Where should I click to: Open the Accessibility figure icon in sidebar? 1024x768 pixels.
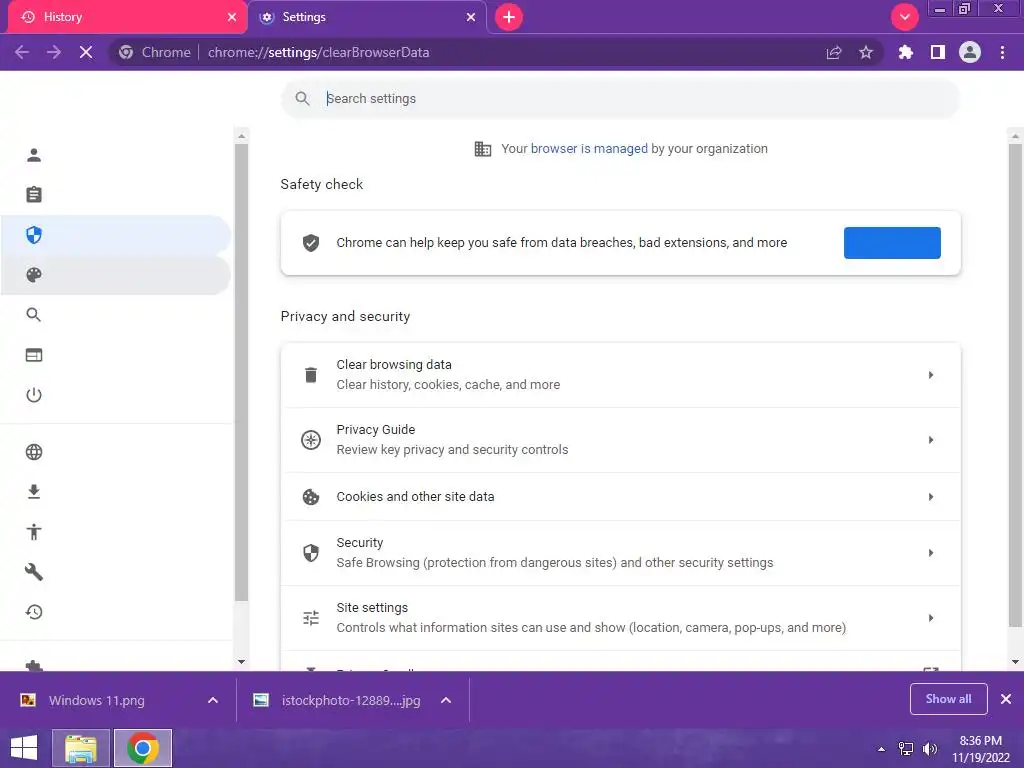[x=34, y=532]
